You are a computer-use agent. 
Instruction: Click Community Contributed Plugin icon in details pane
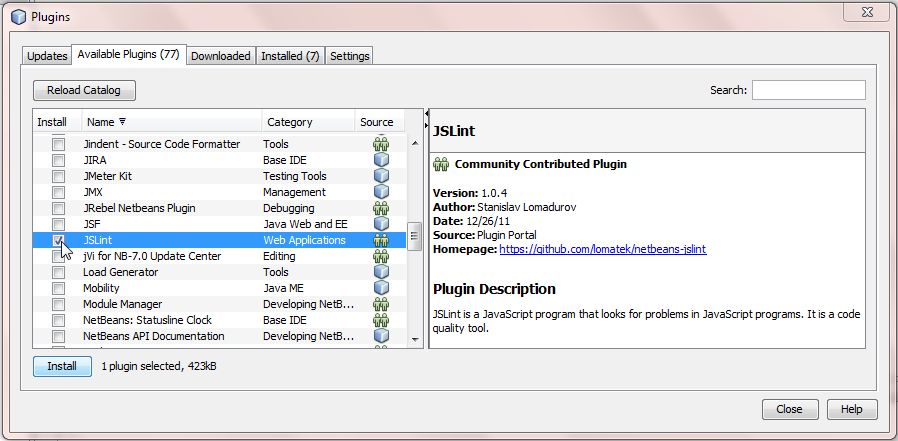(441, 164)
